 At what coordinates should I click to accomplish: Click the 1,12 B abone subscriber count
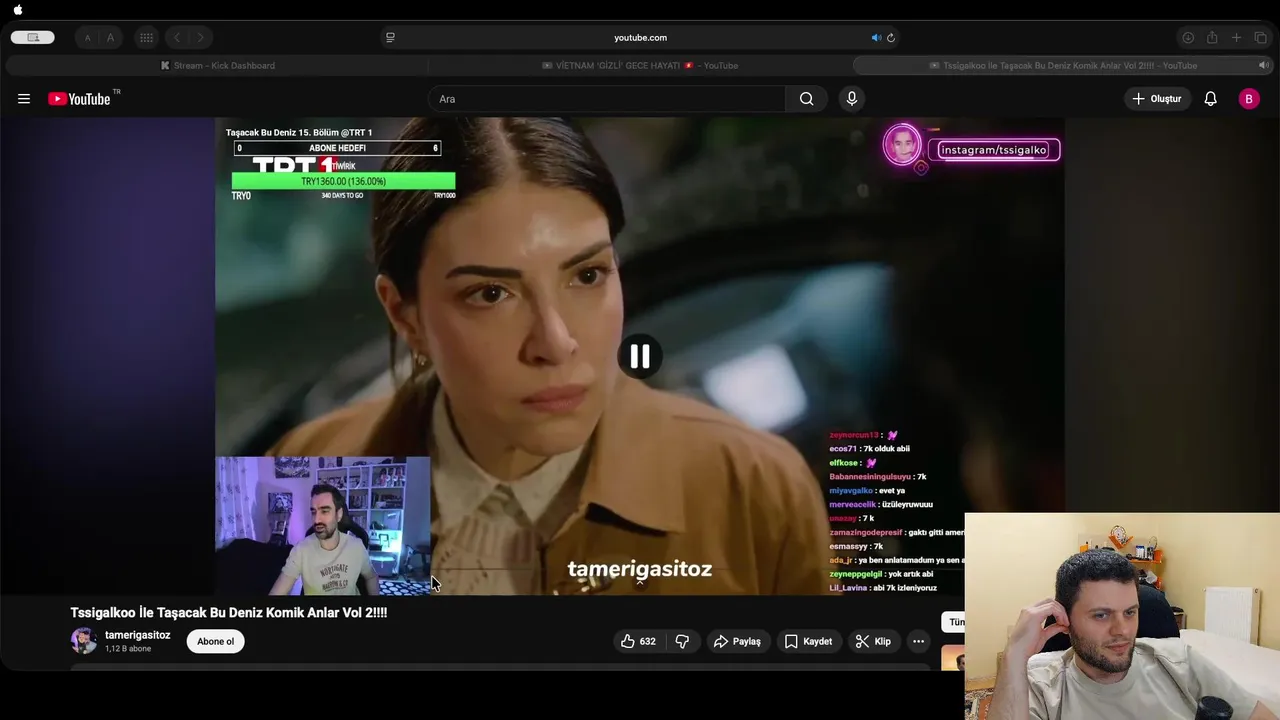pyautogui.click(x=128, y=649)
